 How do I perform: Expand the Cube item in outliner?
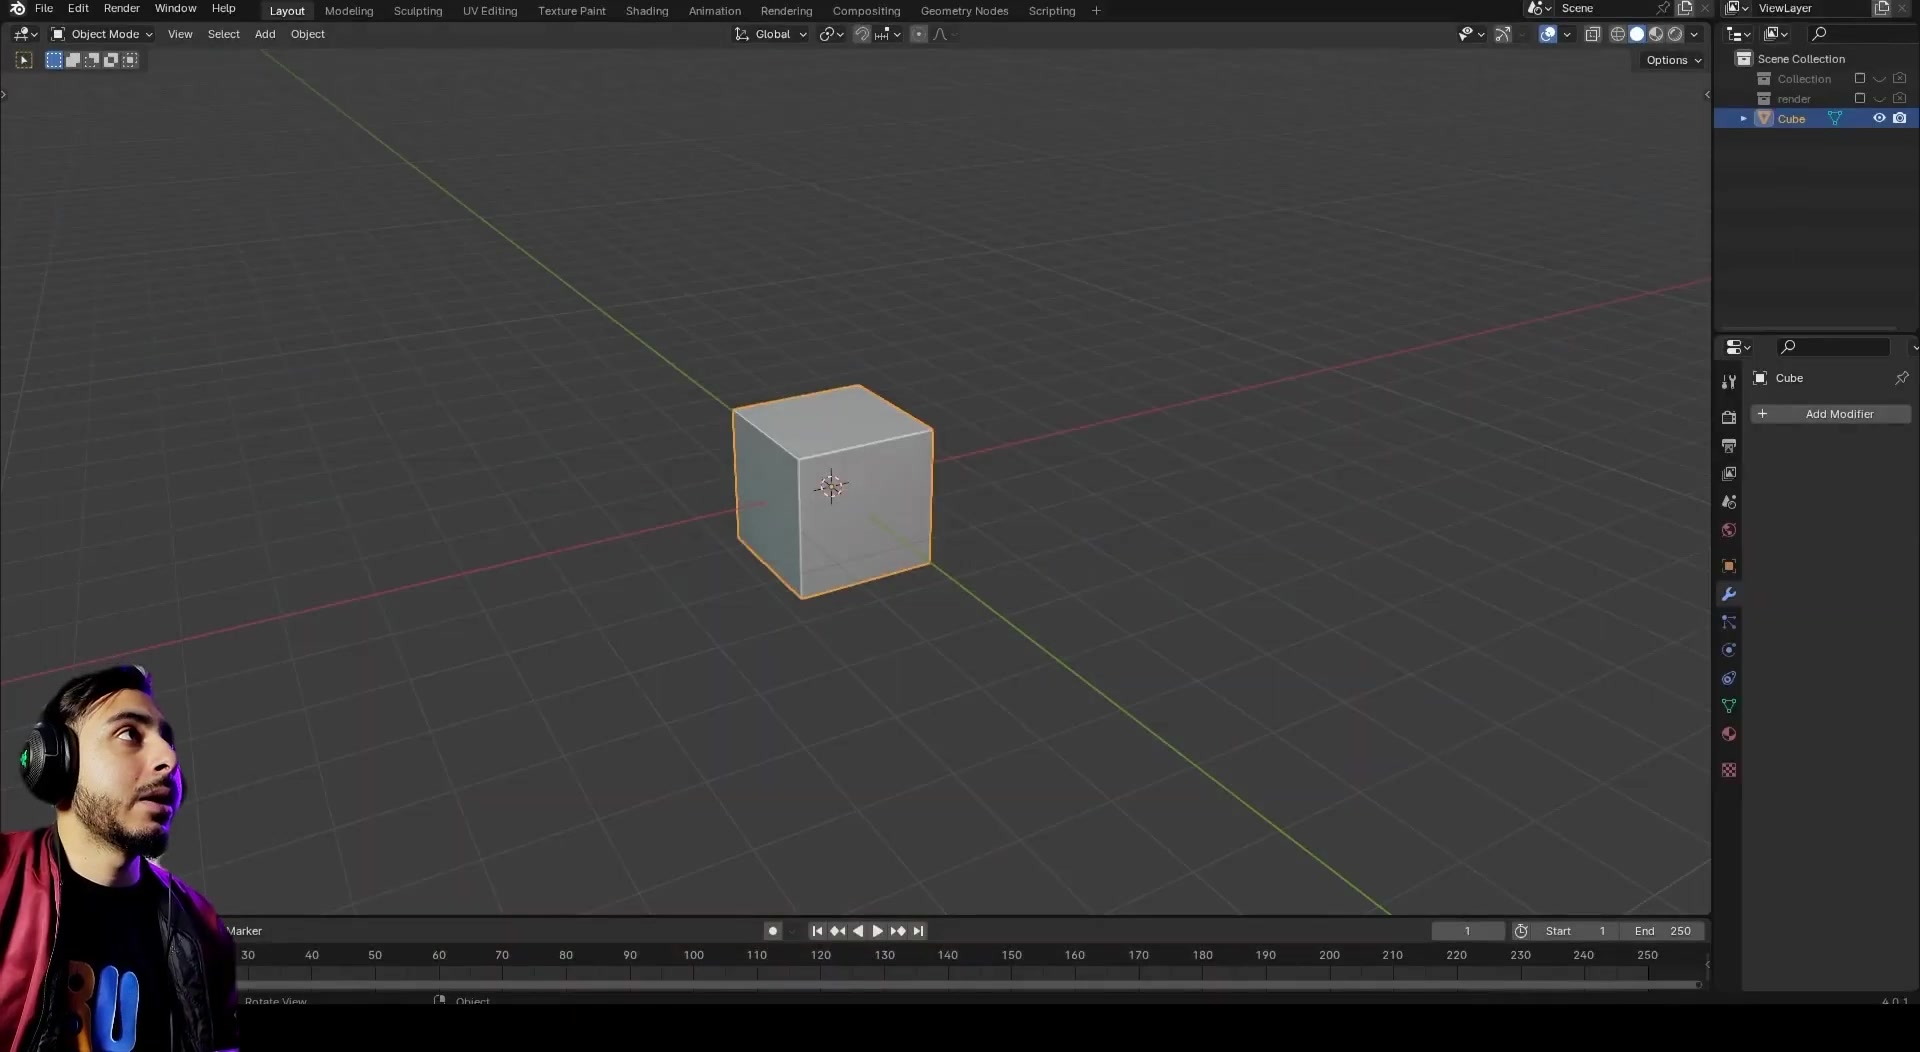tap(1743, 118)
